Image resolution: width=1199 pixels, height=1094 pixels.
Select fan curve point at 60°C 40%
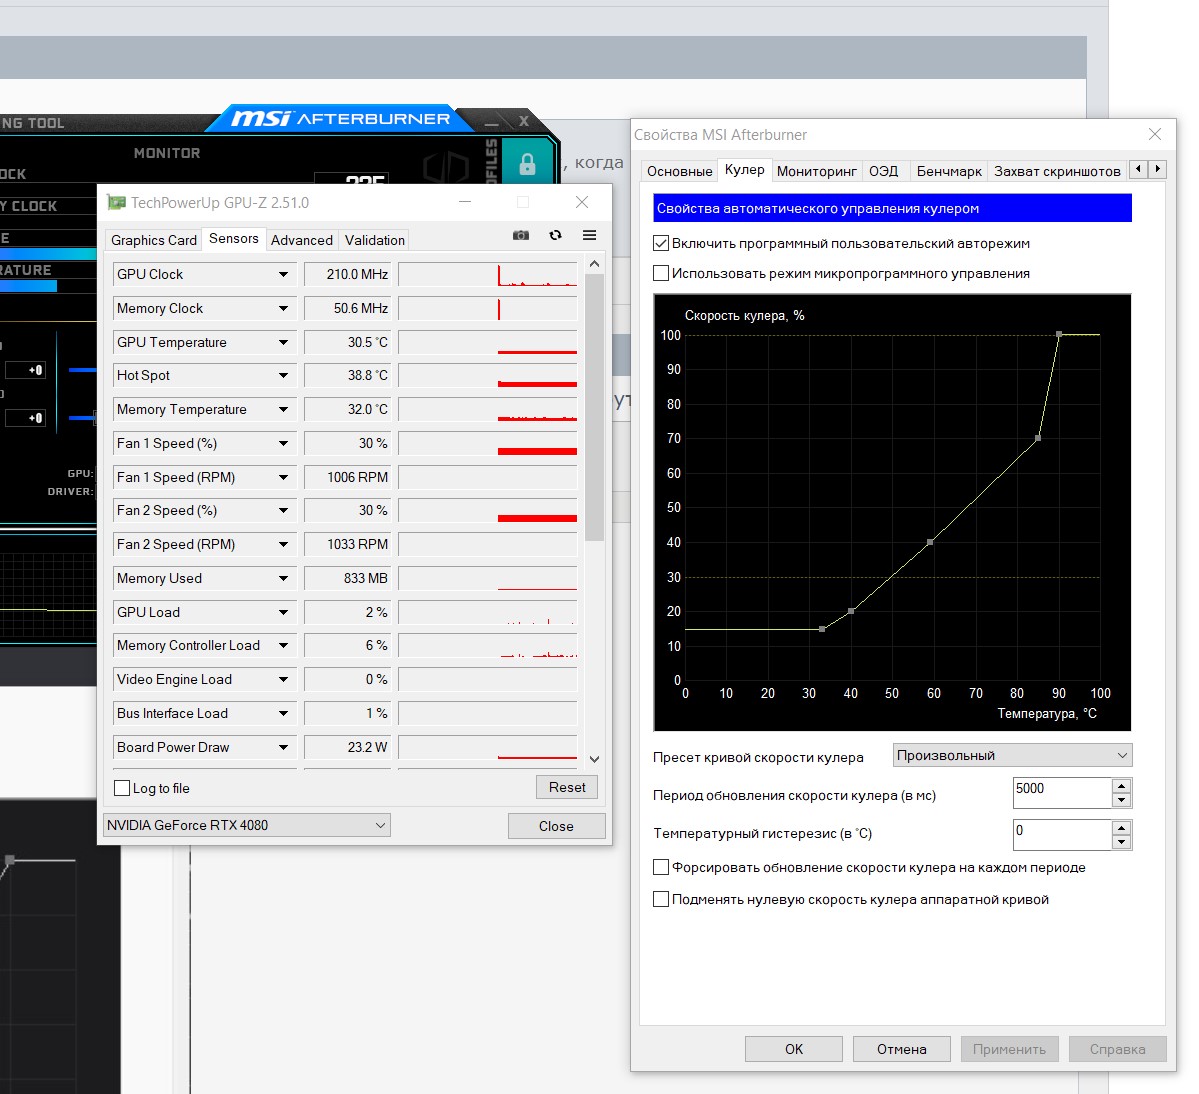tap(930, 542)
